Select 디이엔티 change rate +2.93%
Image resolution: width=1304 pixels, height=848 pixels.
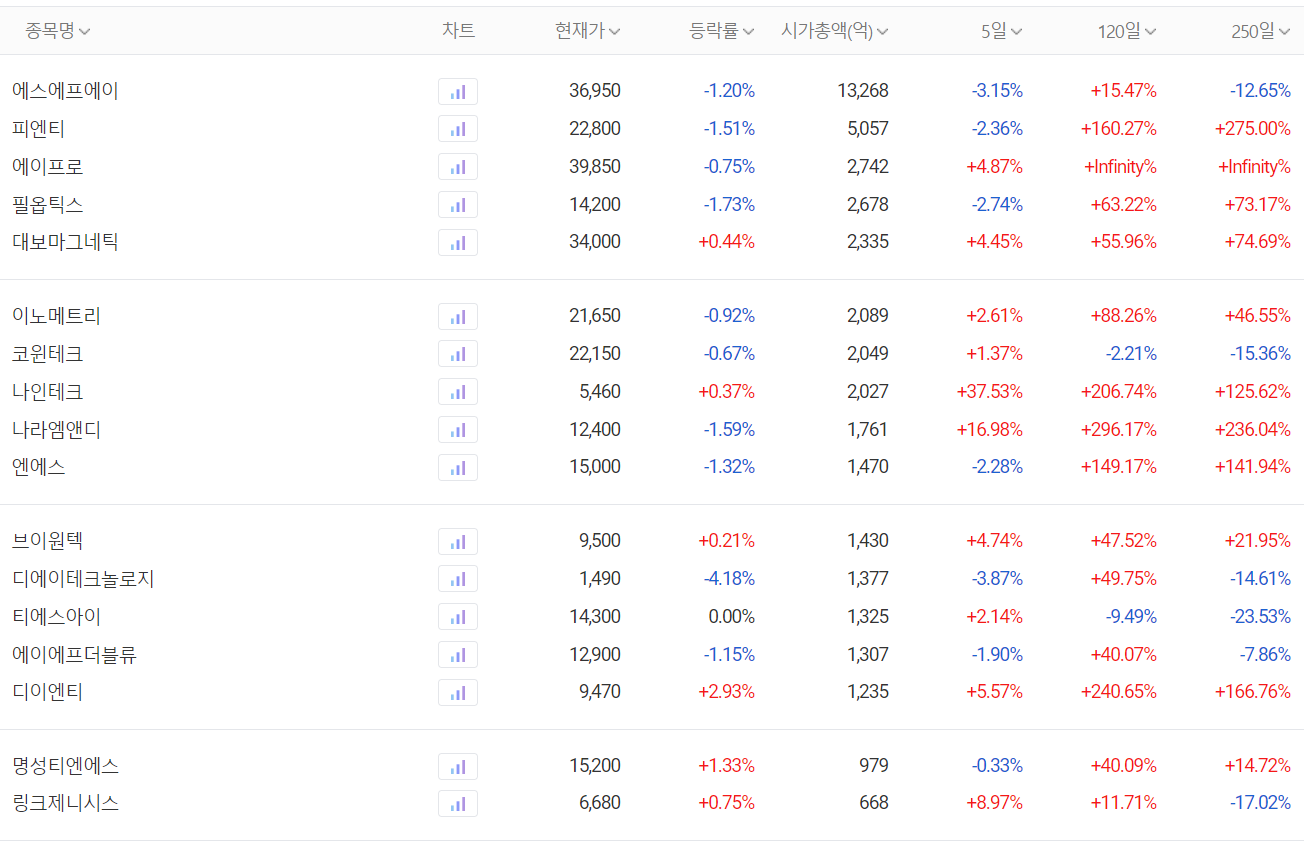(x=726, y=692)
